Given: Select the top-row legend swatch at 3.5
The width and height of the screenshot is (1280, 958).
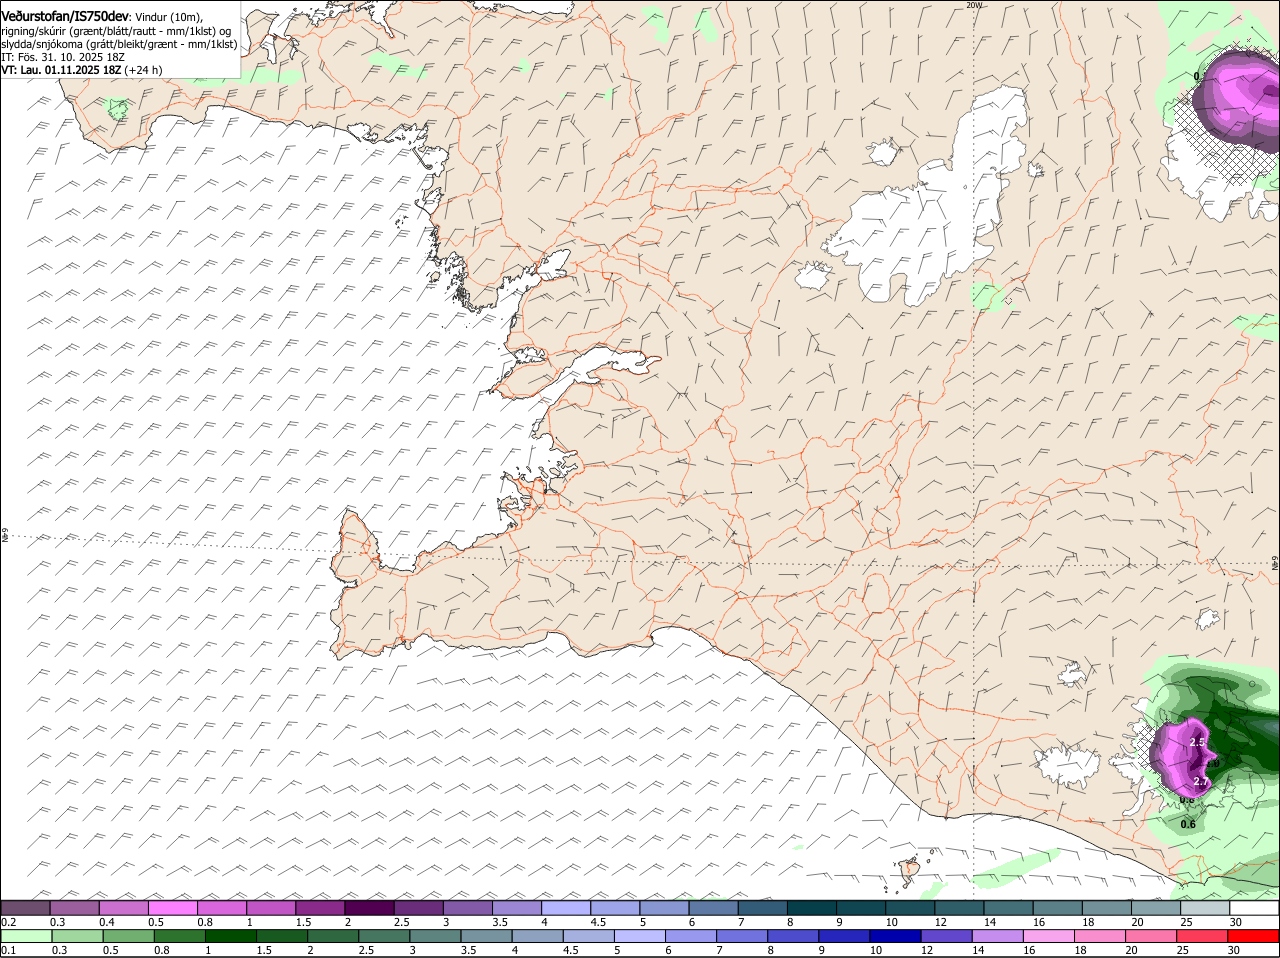Looking at the screenshot, I should click(517, 908).
